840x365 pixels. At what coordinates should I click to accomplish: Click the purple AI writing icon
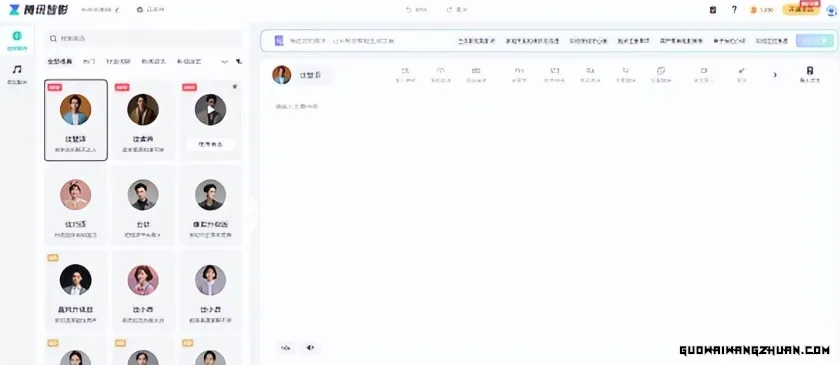(x=279, y=41)
